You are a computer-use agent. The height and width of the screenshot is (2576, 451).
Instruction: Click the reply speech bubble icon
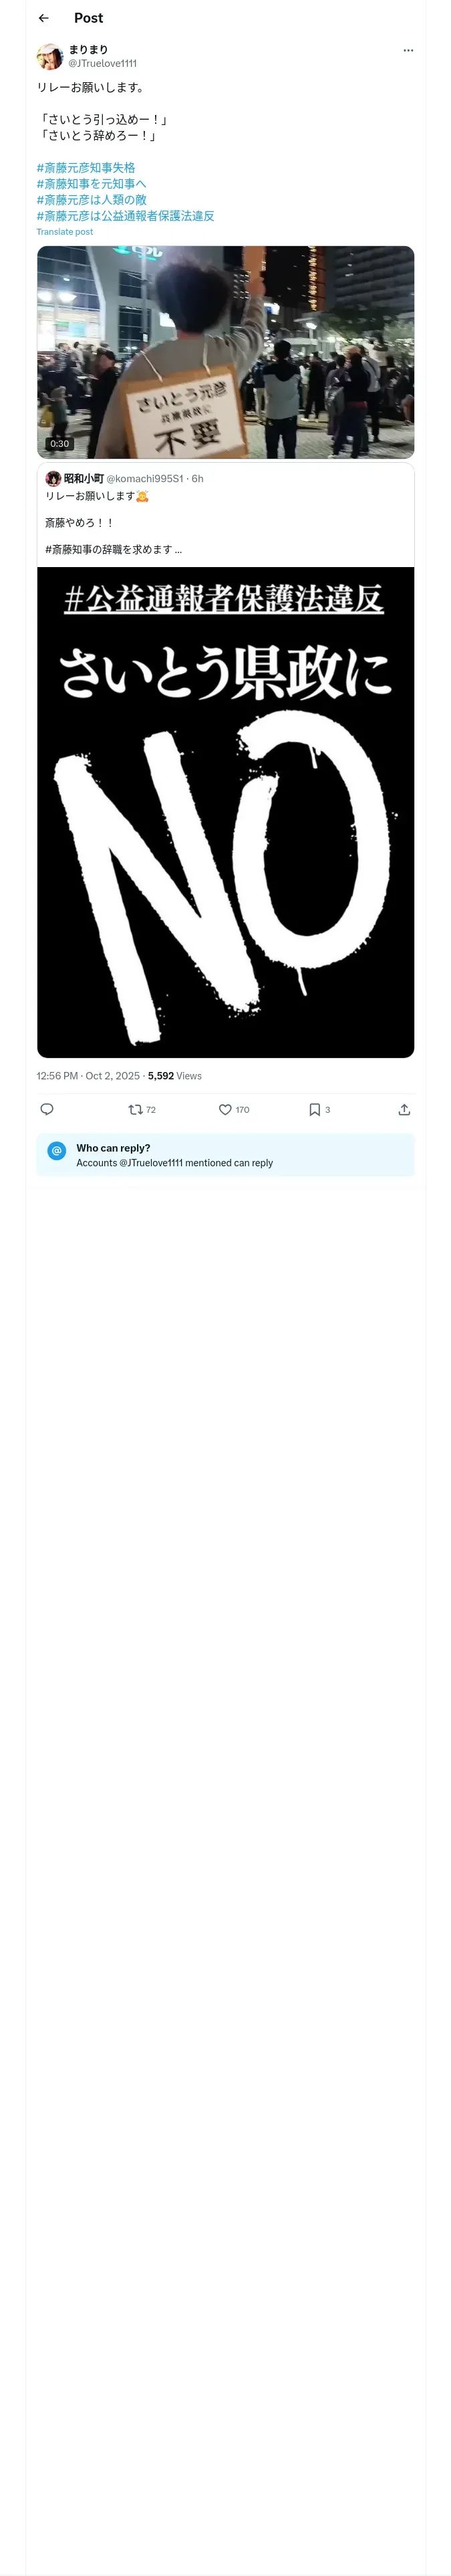(47, 1109)
